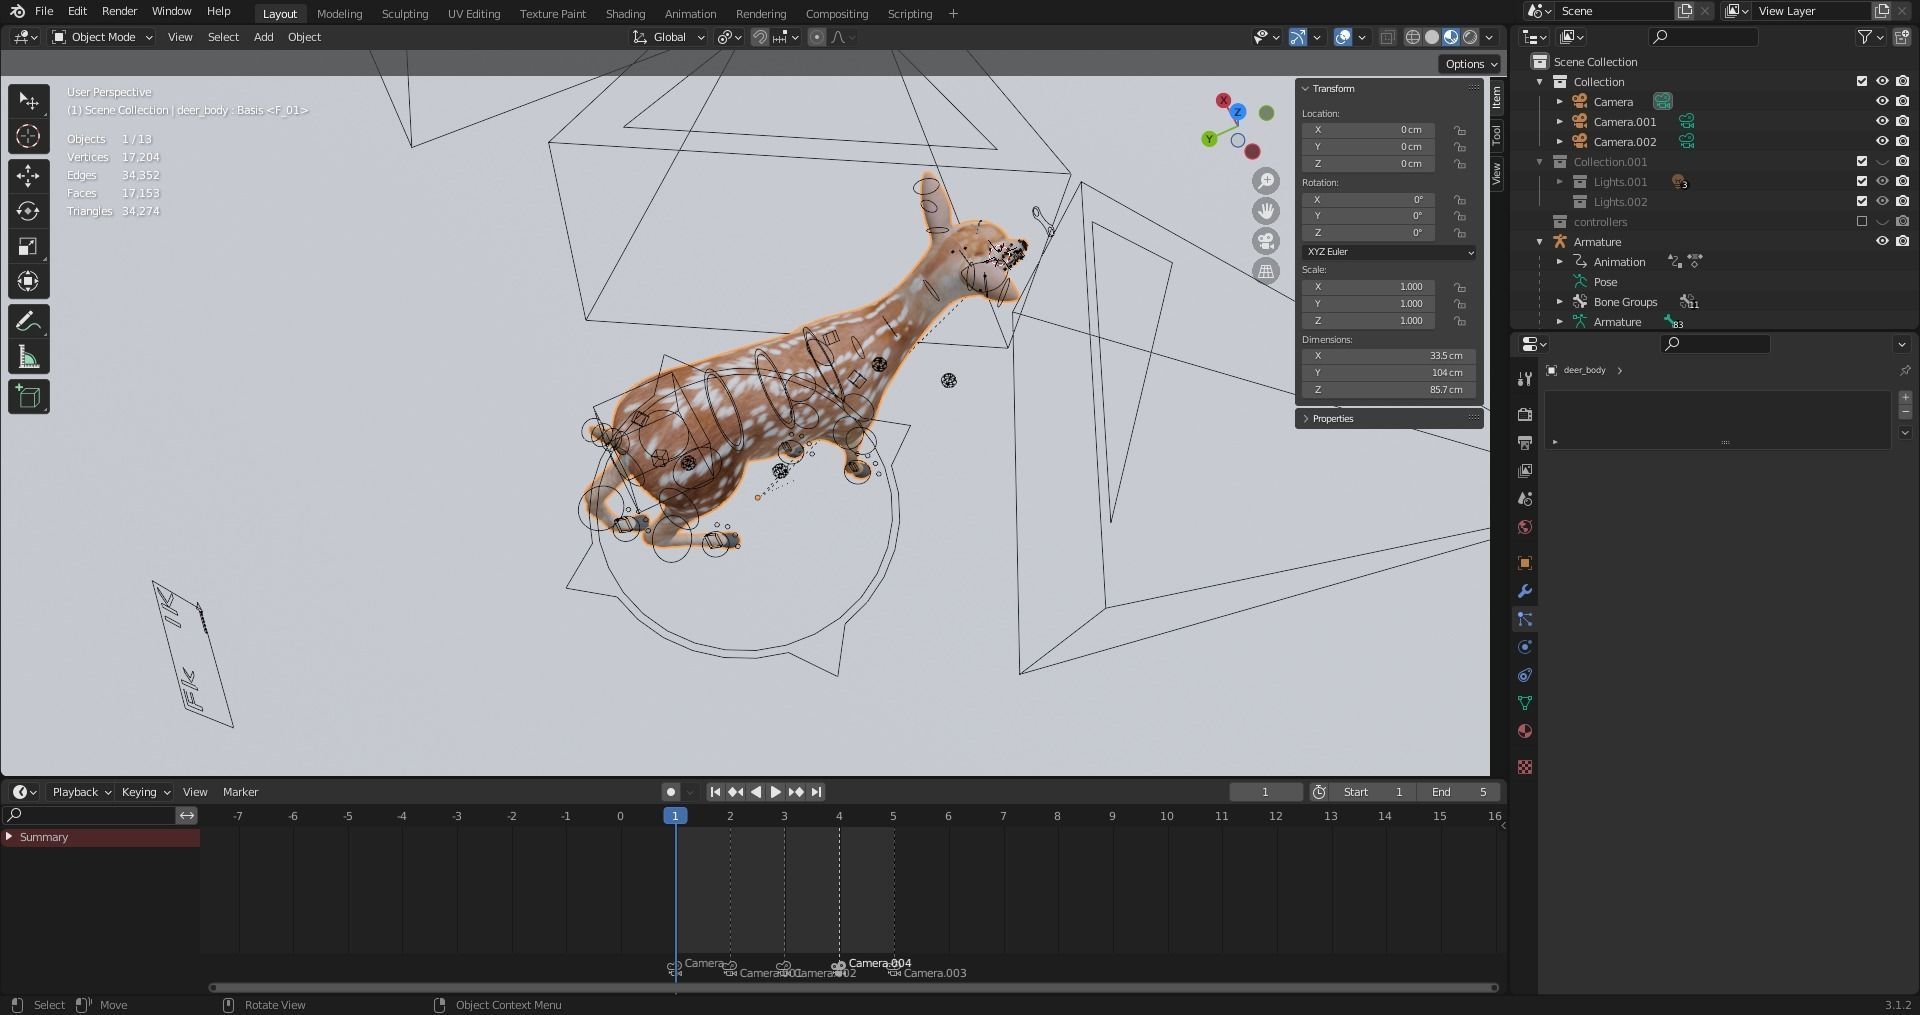Play the animation forward
1920x1015 pixels.
point(775,792)
